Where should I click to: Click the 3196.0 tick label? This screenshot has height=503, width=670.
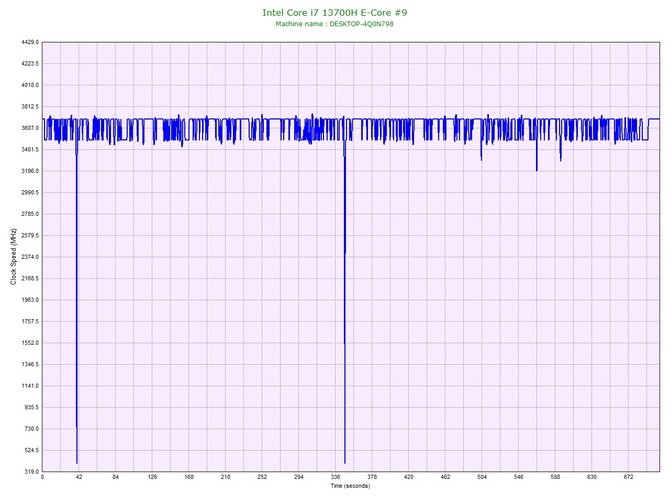click(x=30, y=171)
